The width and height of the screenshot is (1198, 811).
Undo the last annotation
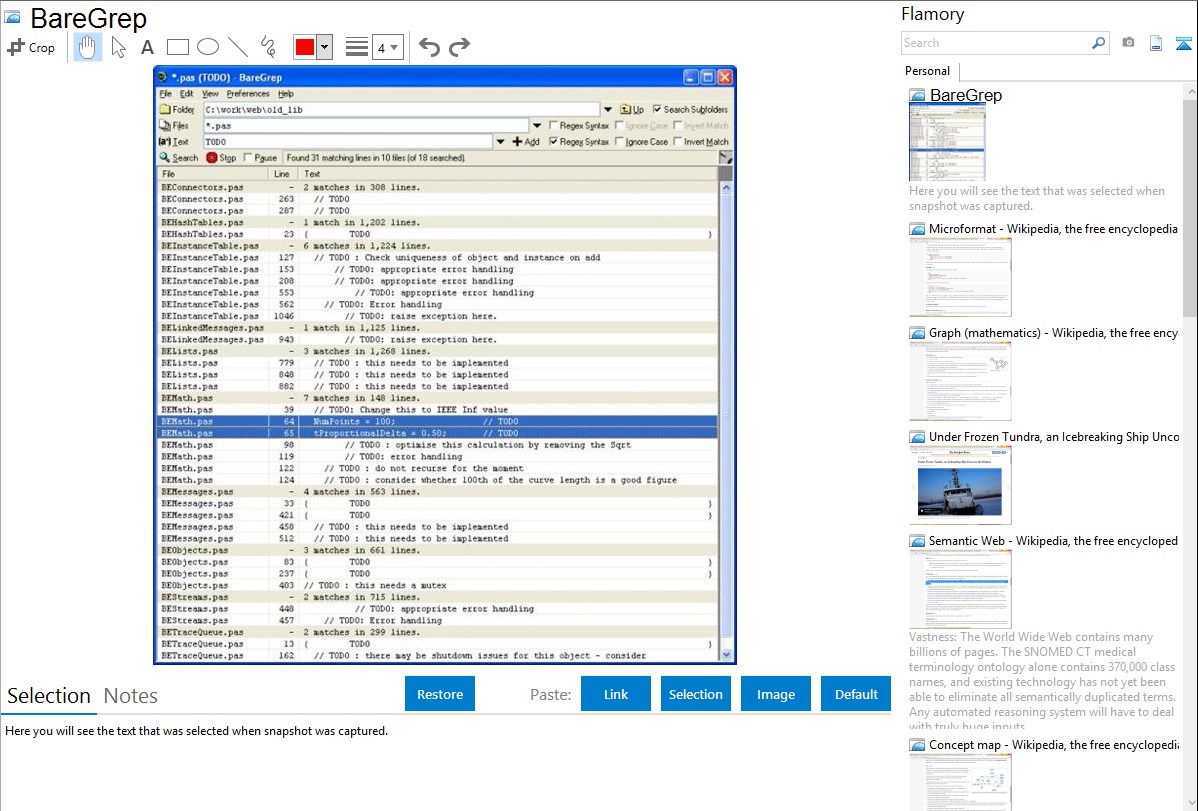point(429,47)
